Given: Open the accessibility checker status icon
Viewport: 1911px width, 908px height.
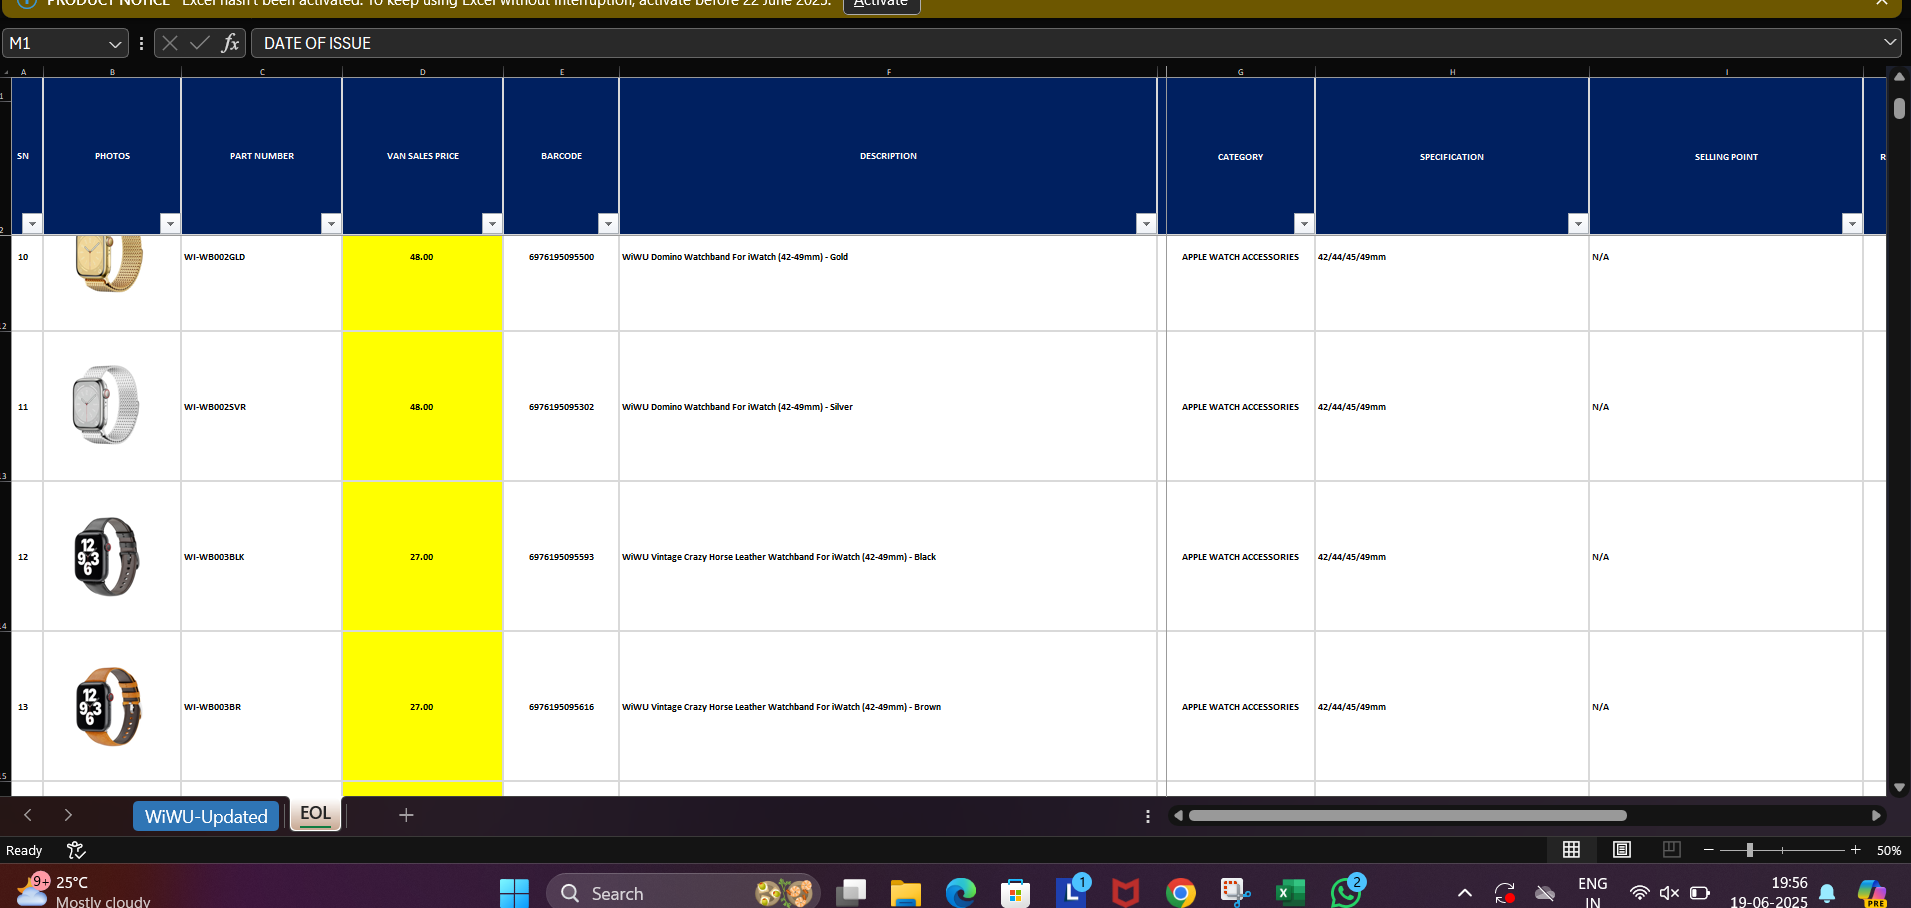Looking at the screenshot, I should (x=76, y=850).
